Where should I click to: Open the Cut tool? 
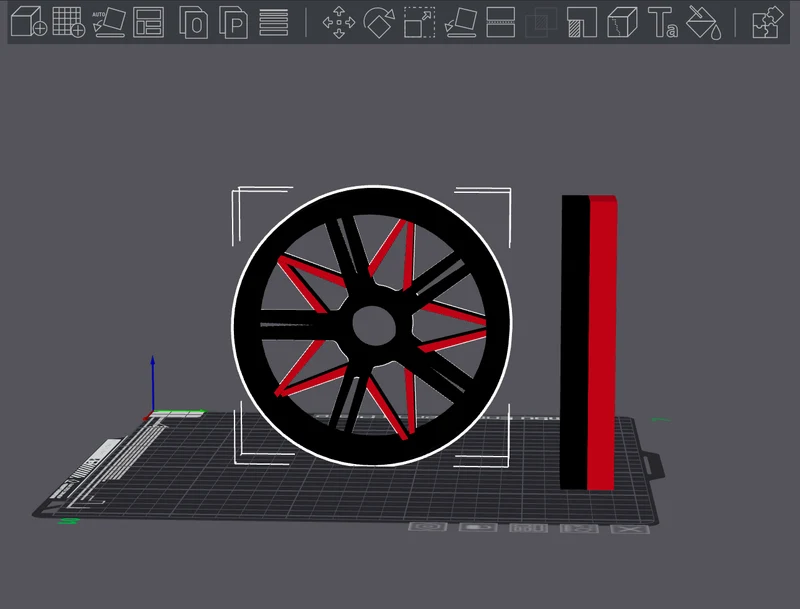click(x=501, y=22)
